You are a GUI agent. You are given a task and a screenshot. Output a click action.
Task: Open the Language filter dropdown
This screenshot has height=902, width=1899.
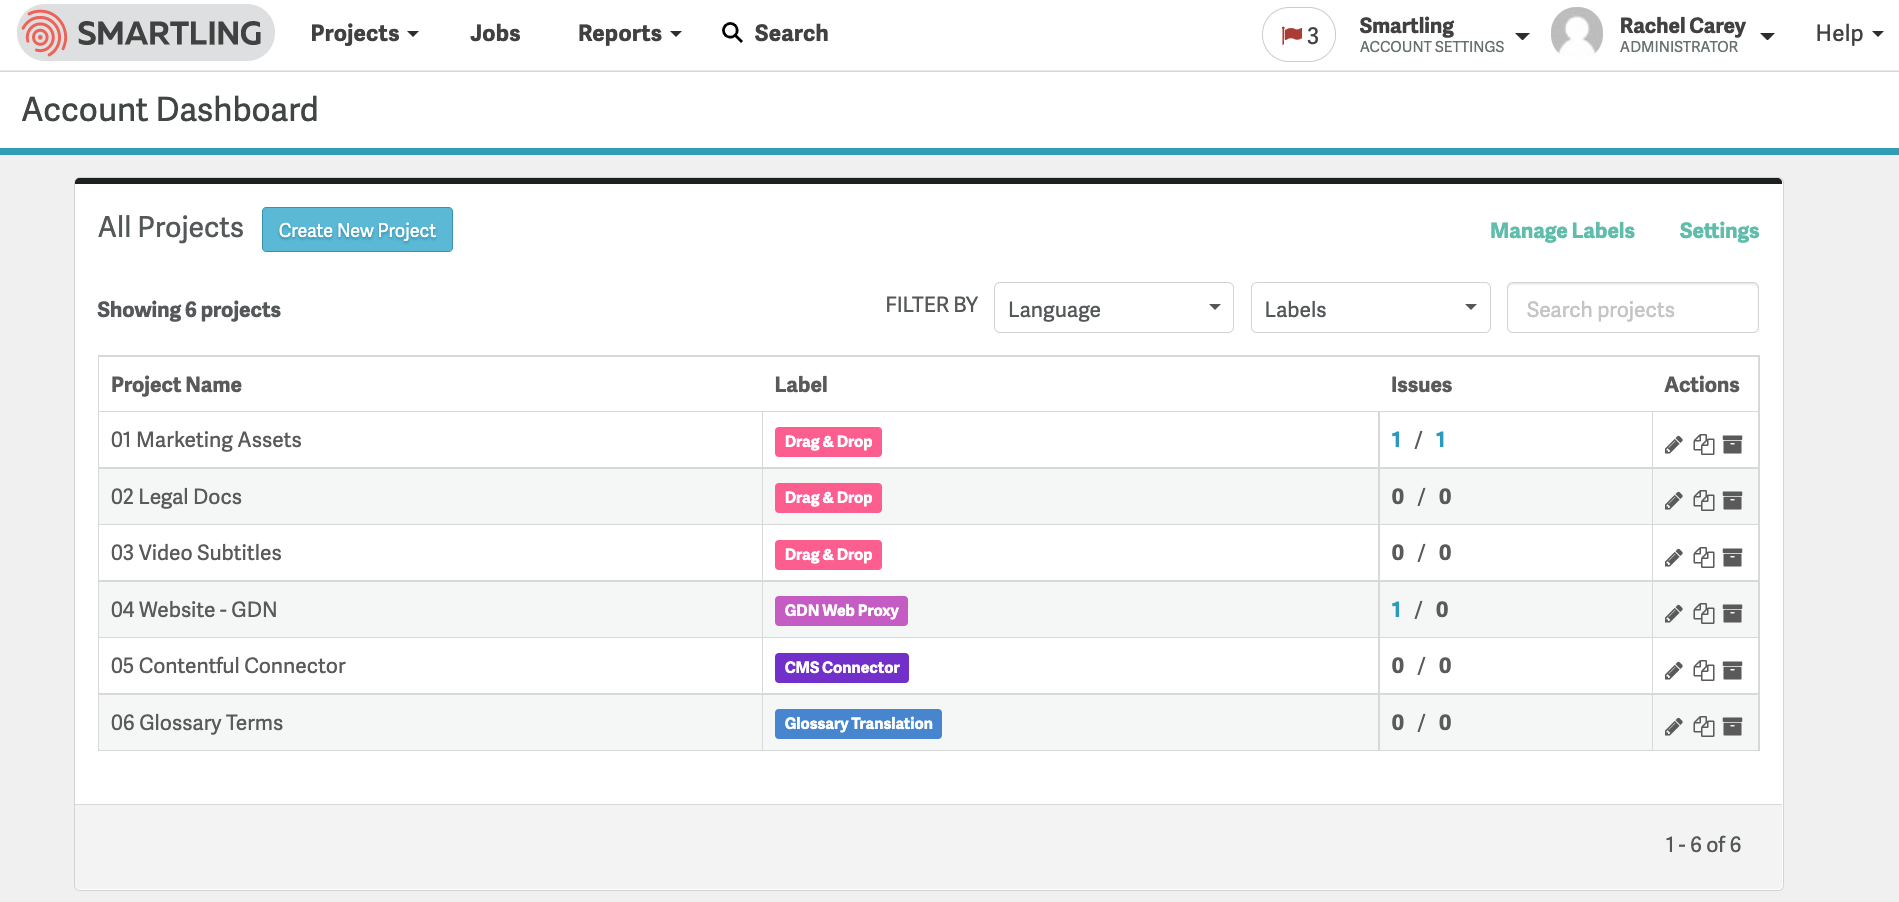pos(1113,308)
